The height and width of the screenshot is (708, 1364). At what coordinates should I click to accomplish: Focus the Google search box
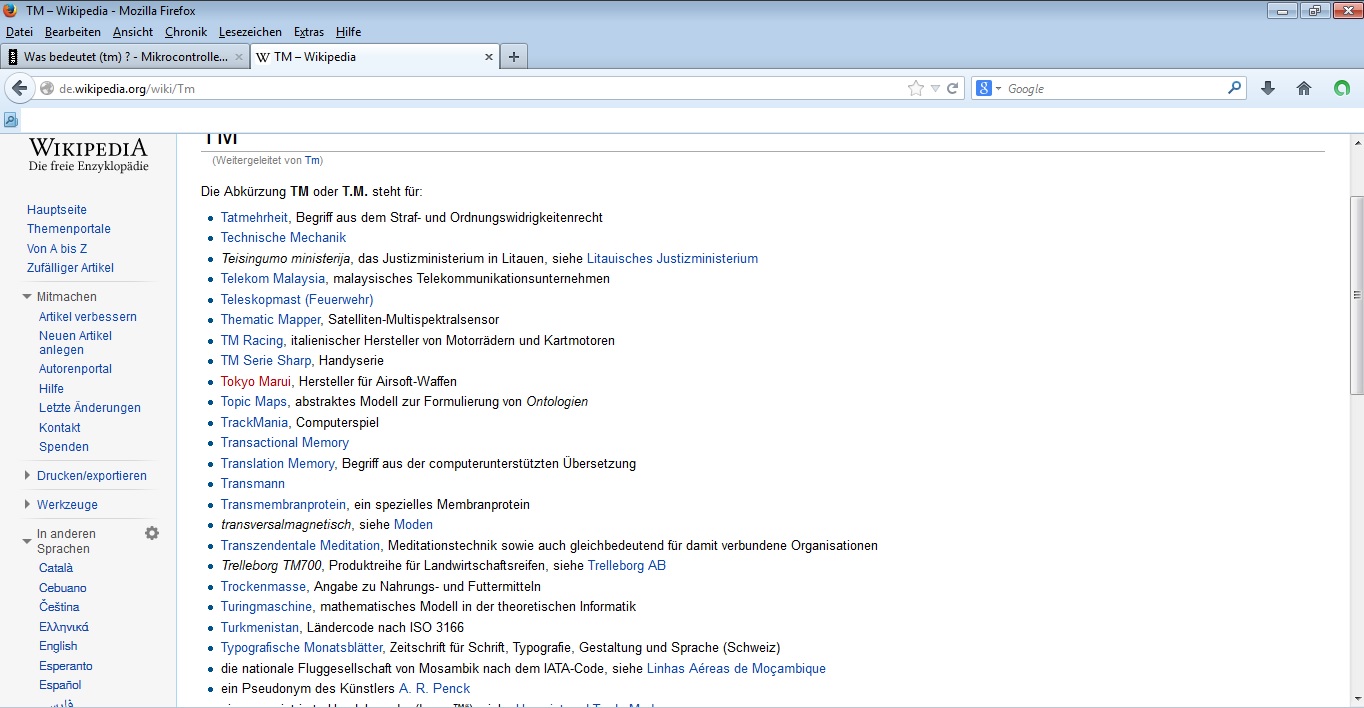point(1115,88)
